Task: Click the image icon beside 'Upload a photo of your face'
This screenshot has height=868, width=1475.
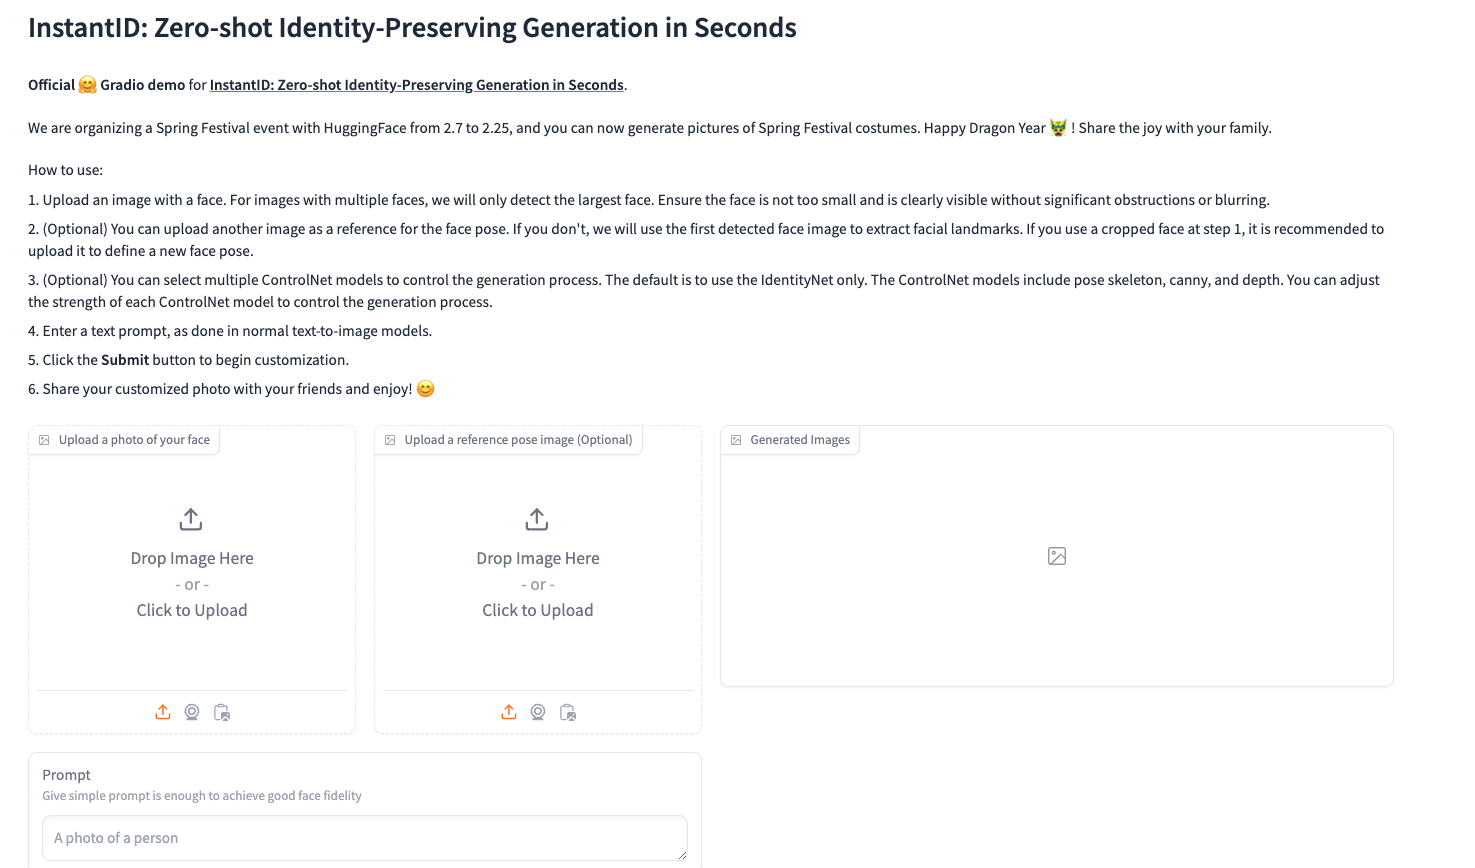Action: [44, 440]
